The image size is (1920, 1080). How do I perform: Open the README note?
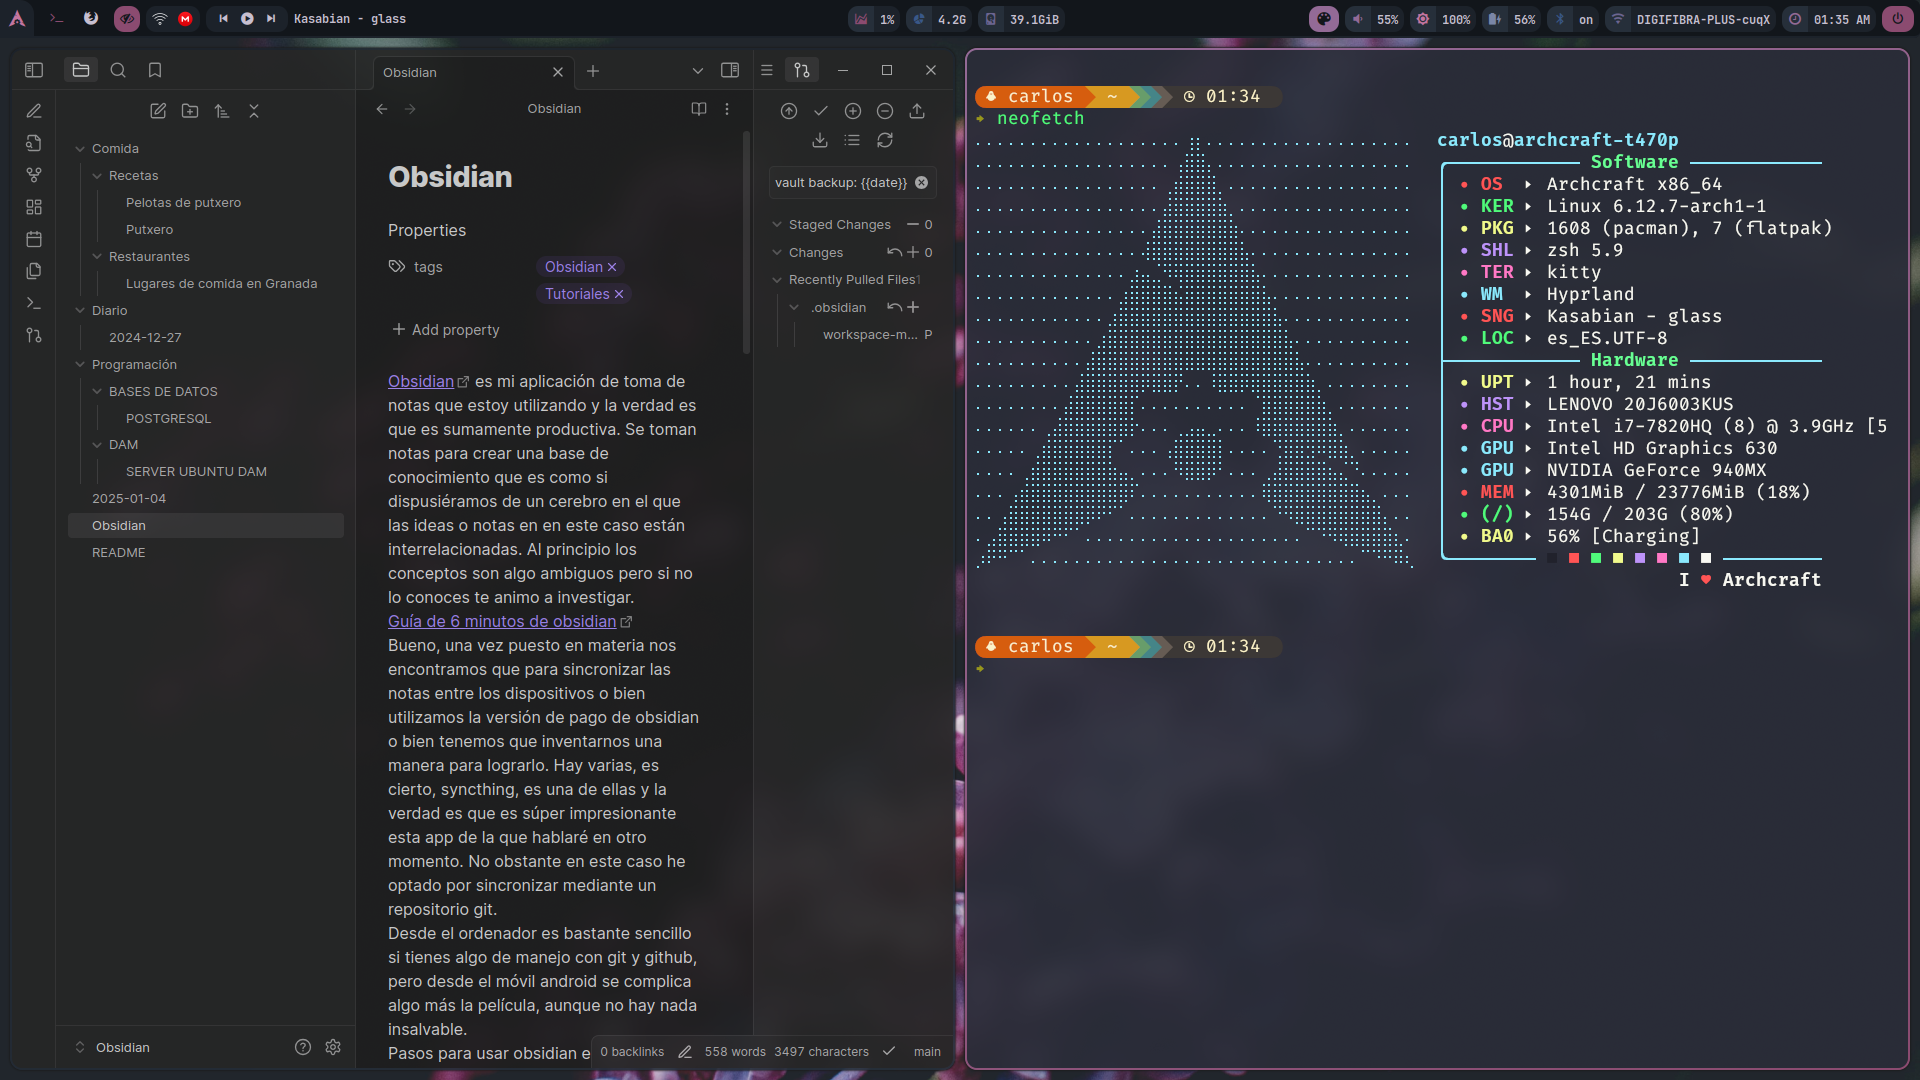(x=118, y=553)
